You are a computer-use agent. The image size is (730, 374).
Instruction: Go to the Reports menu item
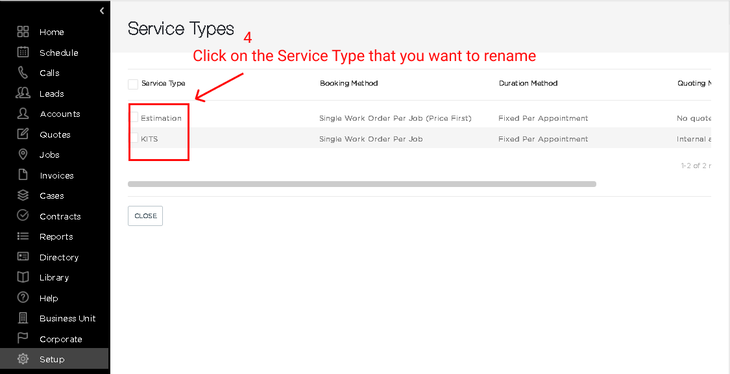click(x=56, y=237)
